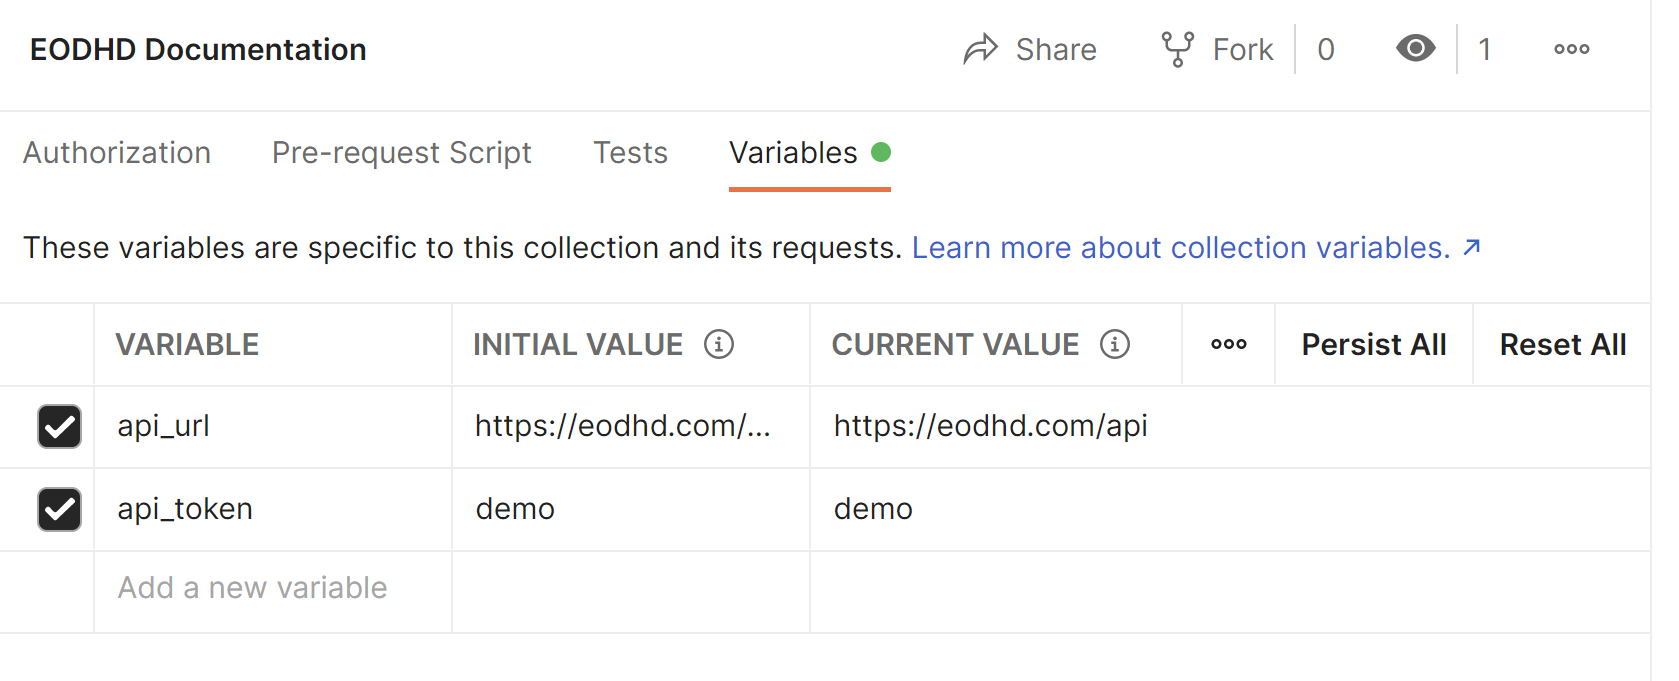The image size is (1679, 681).
Task: Click Reset All button
Action: [x=1563, y=344]
